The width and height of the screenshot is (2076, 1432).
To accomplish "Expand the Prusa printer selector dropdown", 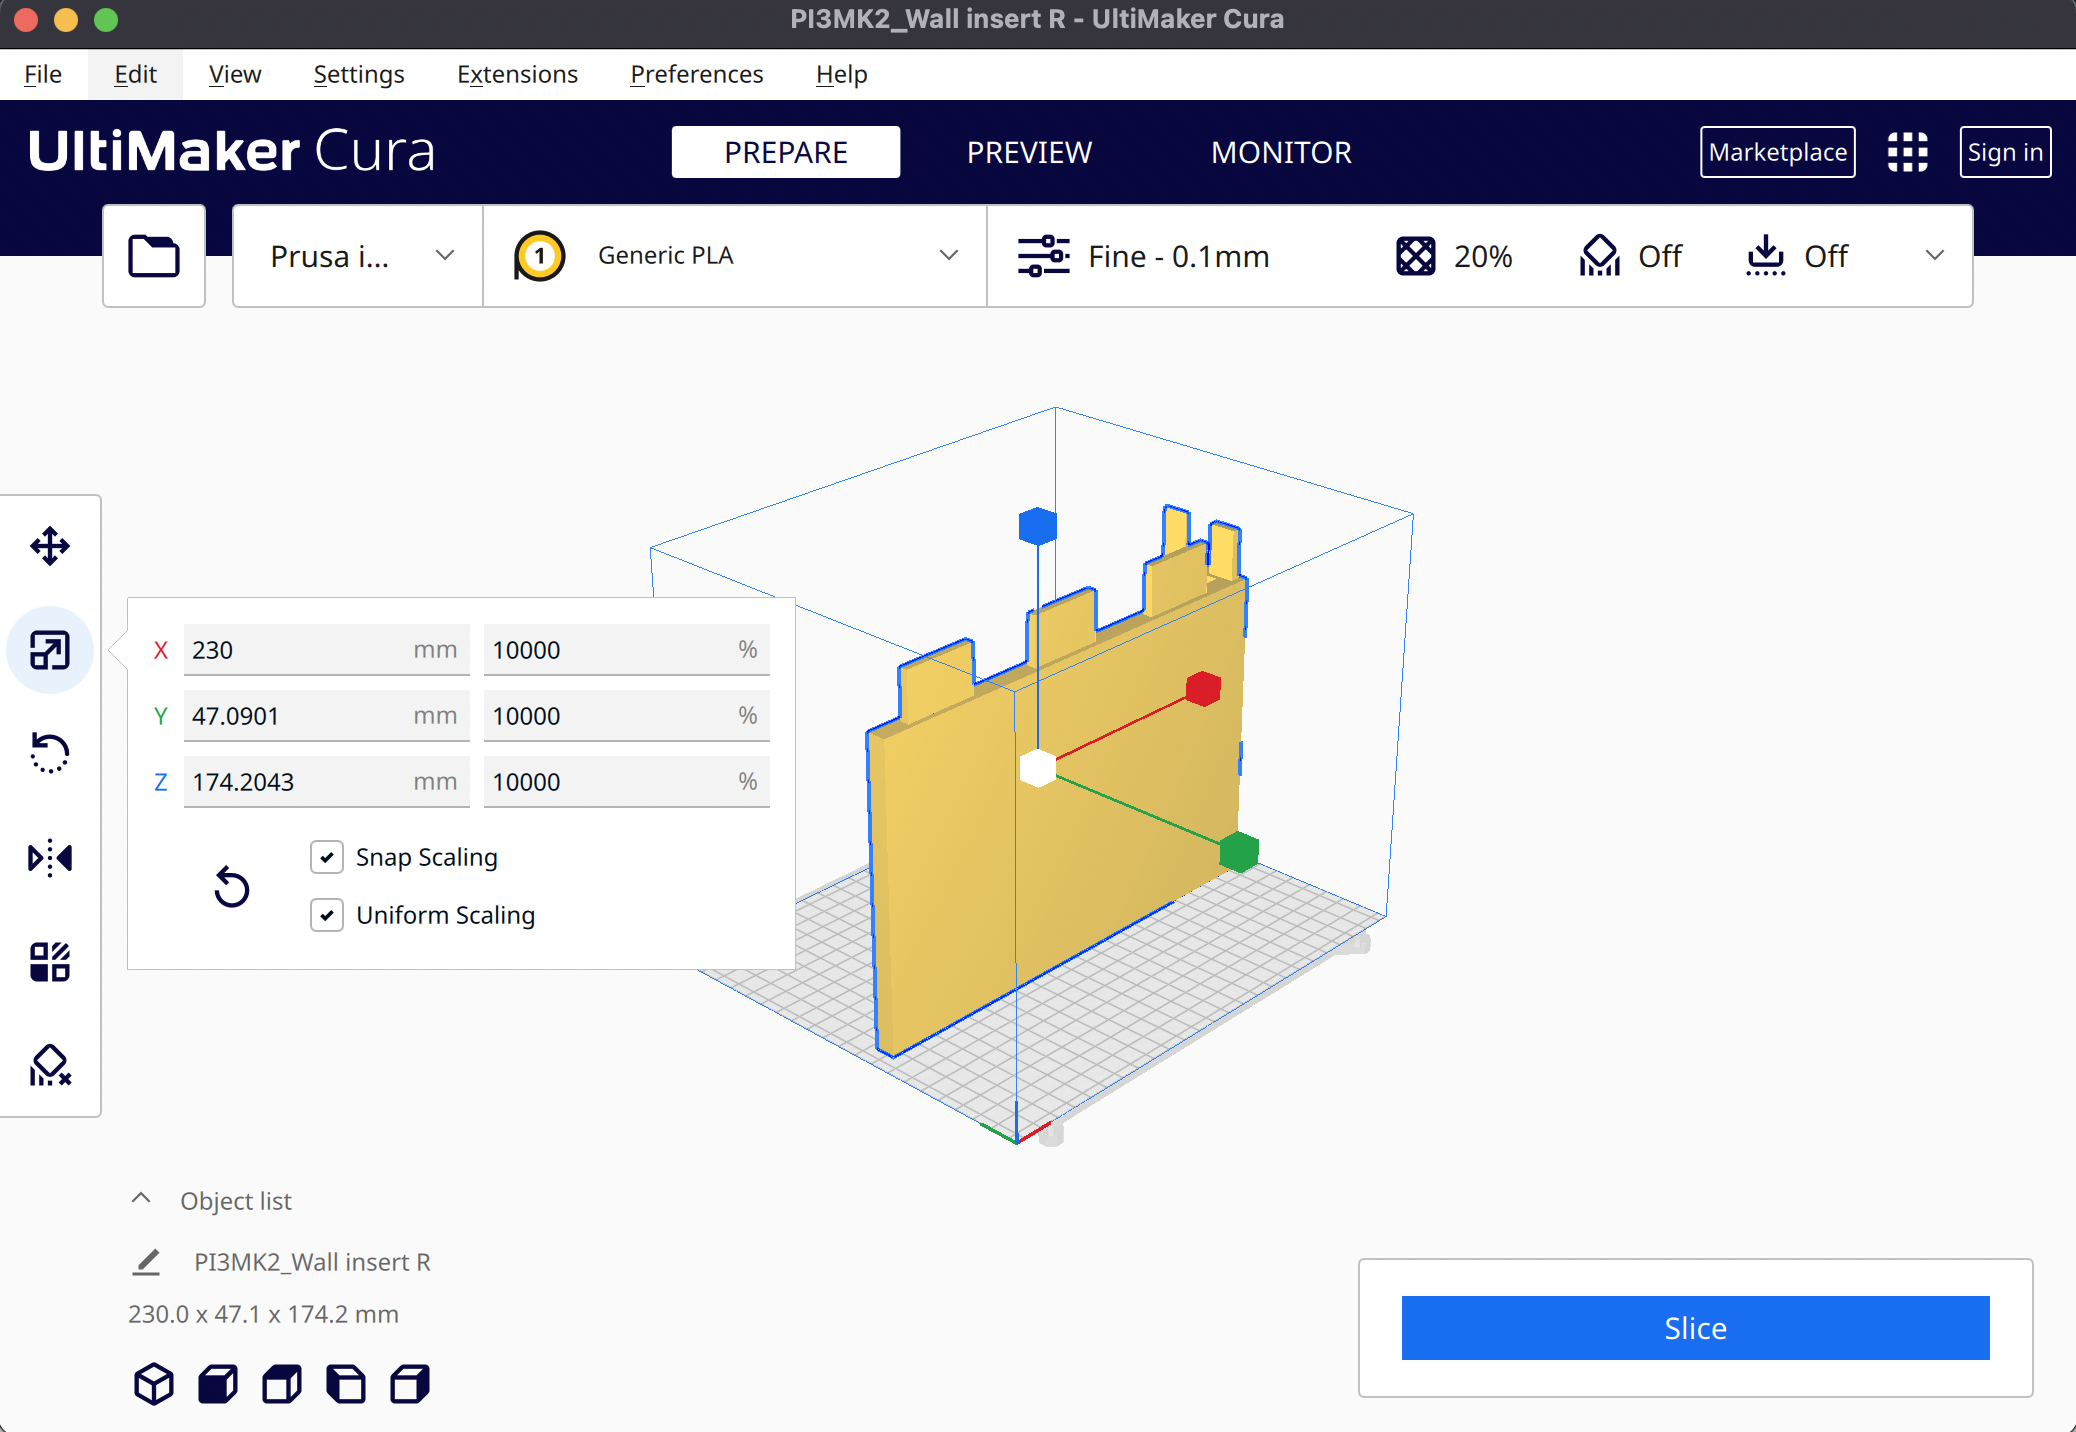I will 358,256.
